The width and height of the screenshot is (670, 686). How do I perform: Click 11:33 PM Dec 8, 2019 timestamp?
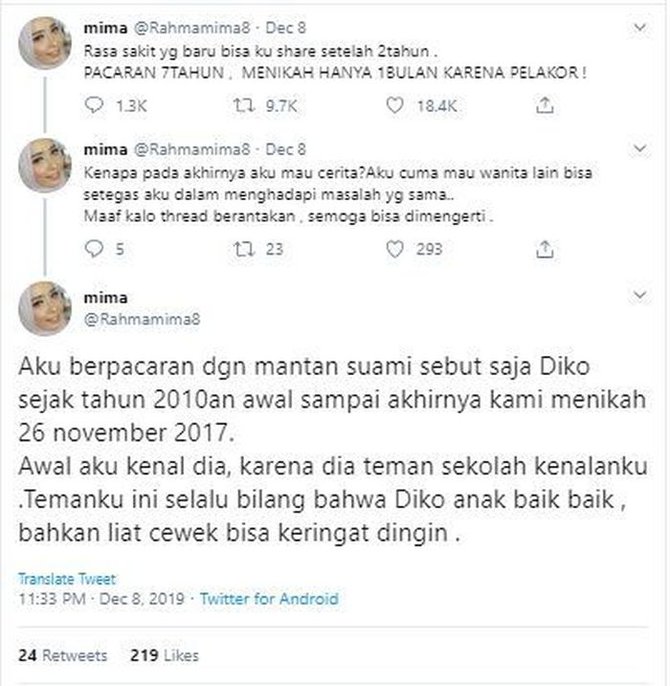102,598
